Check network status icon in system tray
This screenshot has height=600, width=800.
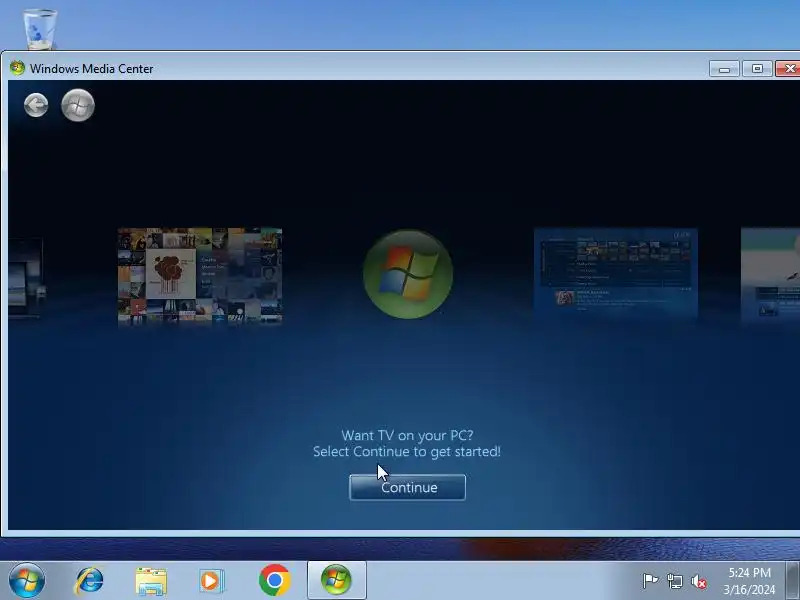pyautogui.click(x=674, y=581)
